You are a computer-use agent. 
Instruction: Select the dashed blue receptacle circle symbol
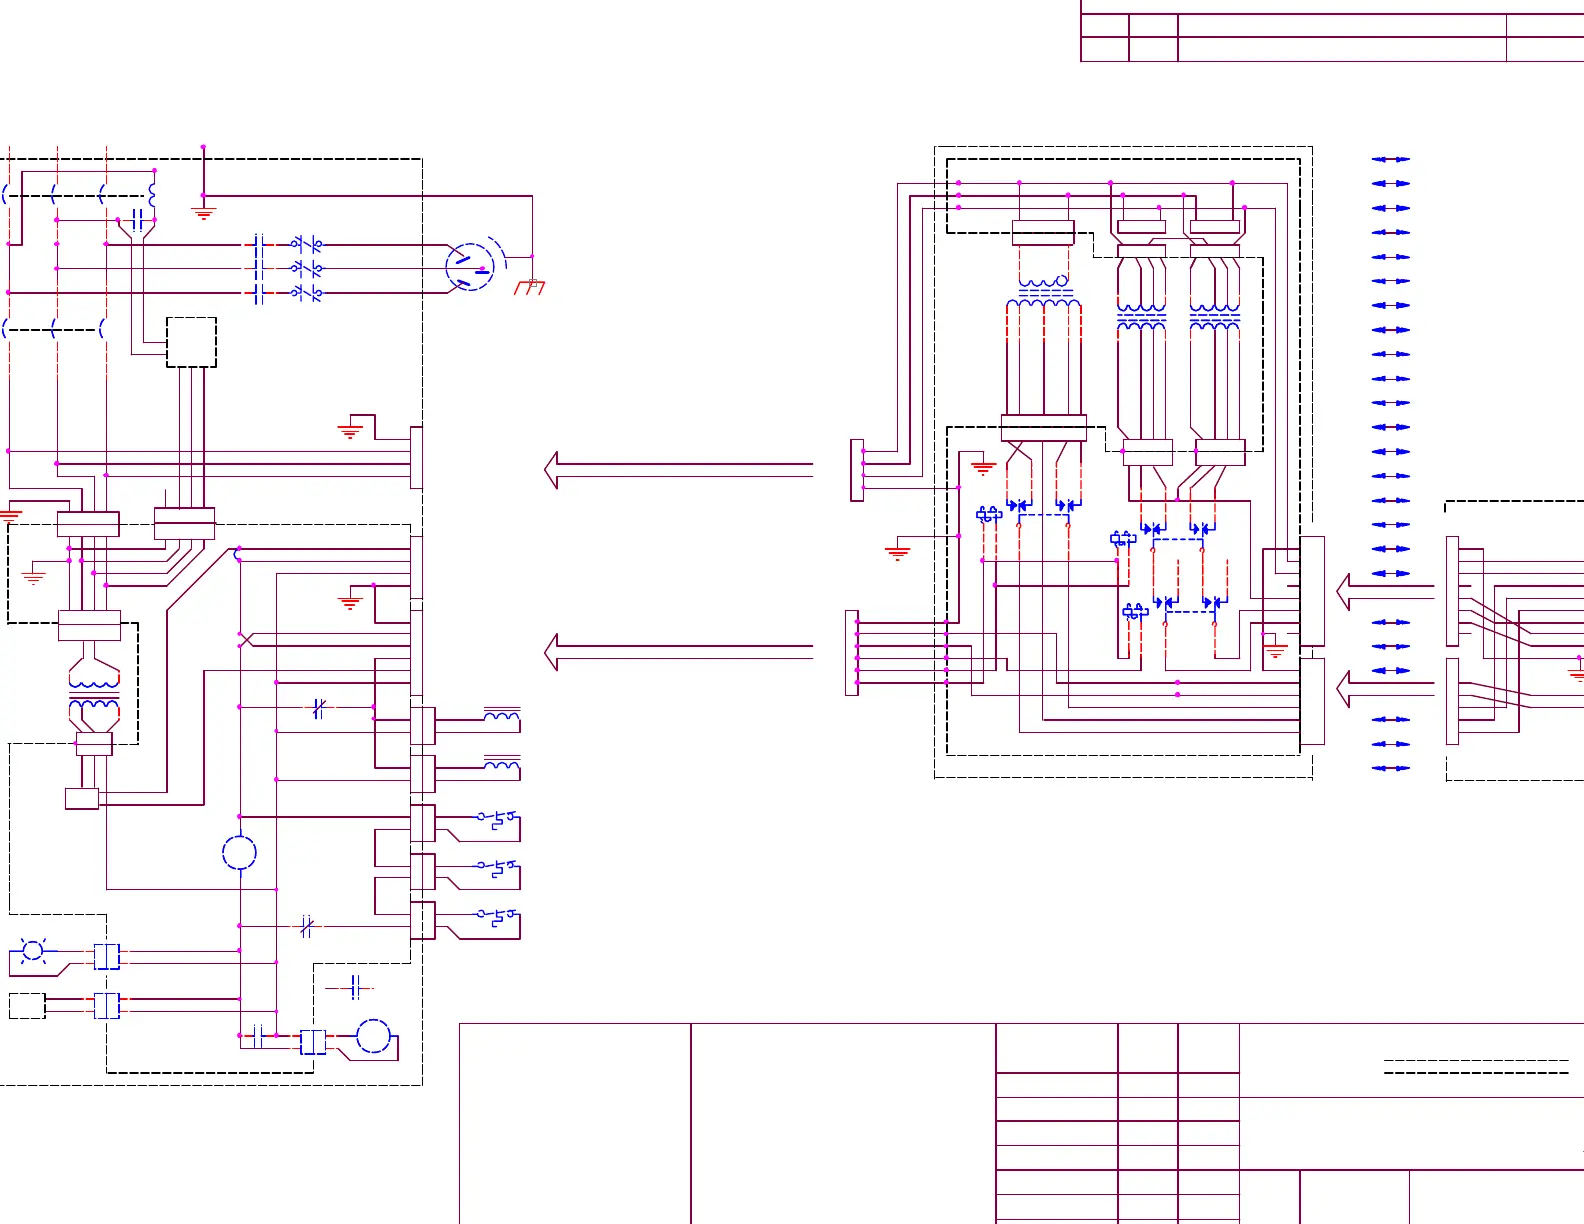(x=470, y=267)
